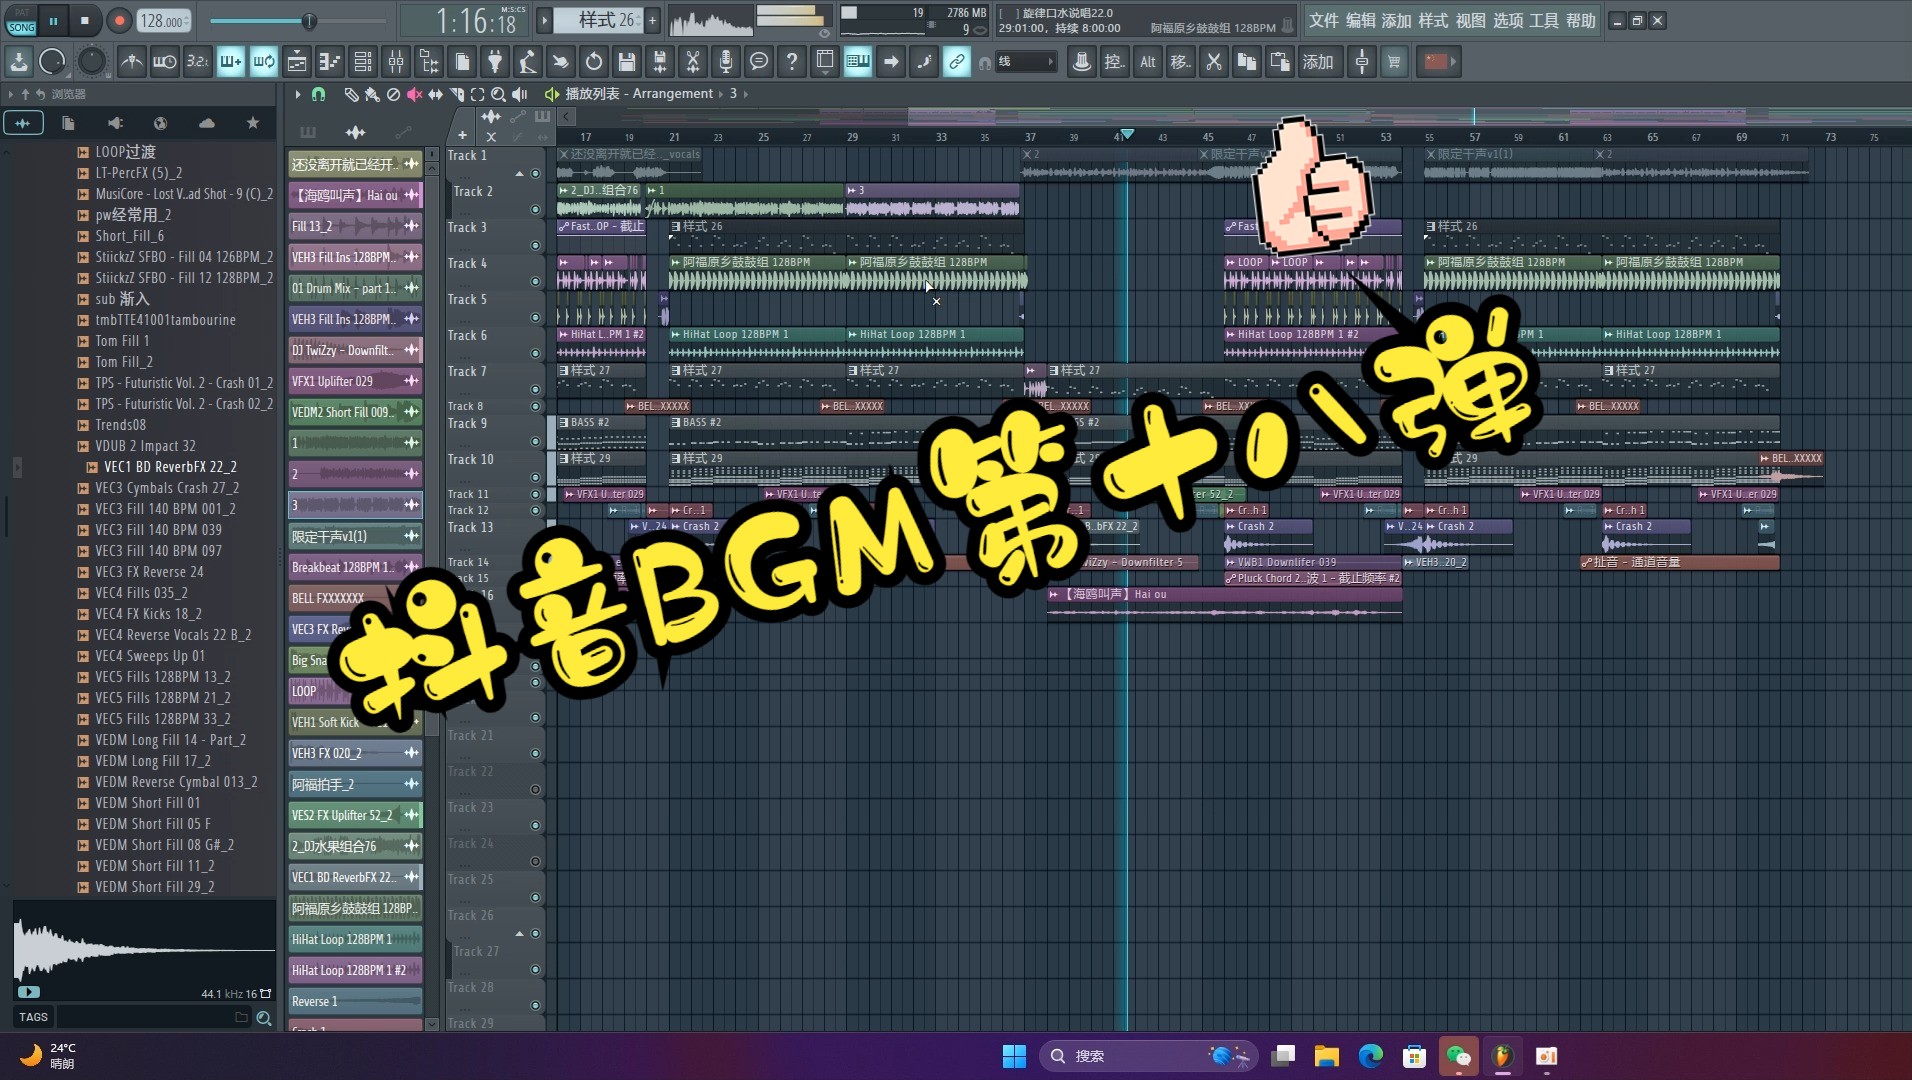Open undo history with circular arrow icon
Screen dimensions: 1912x1080
click(594, 62)
